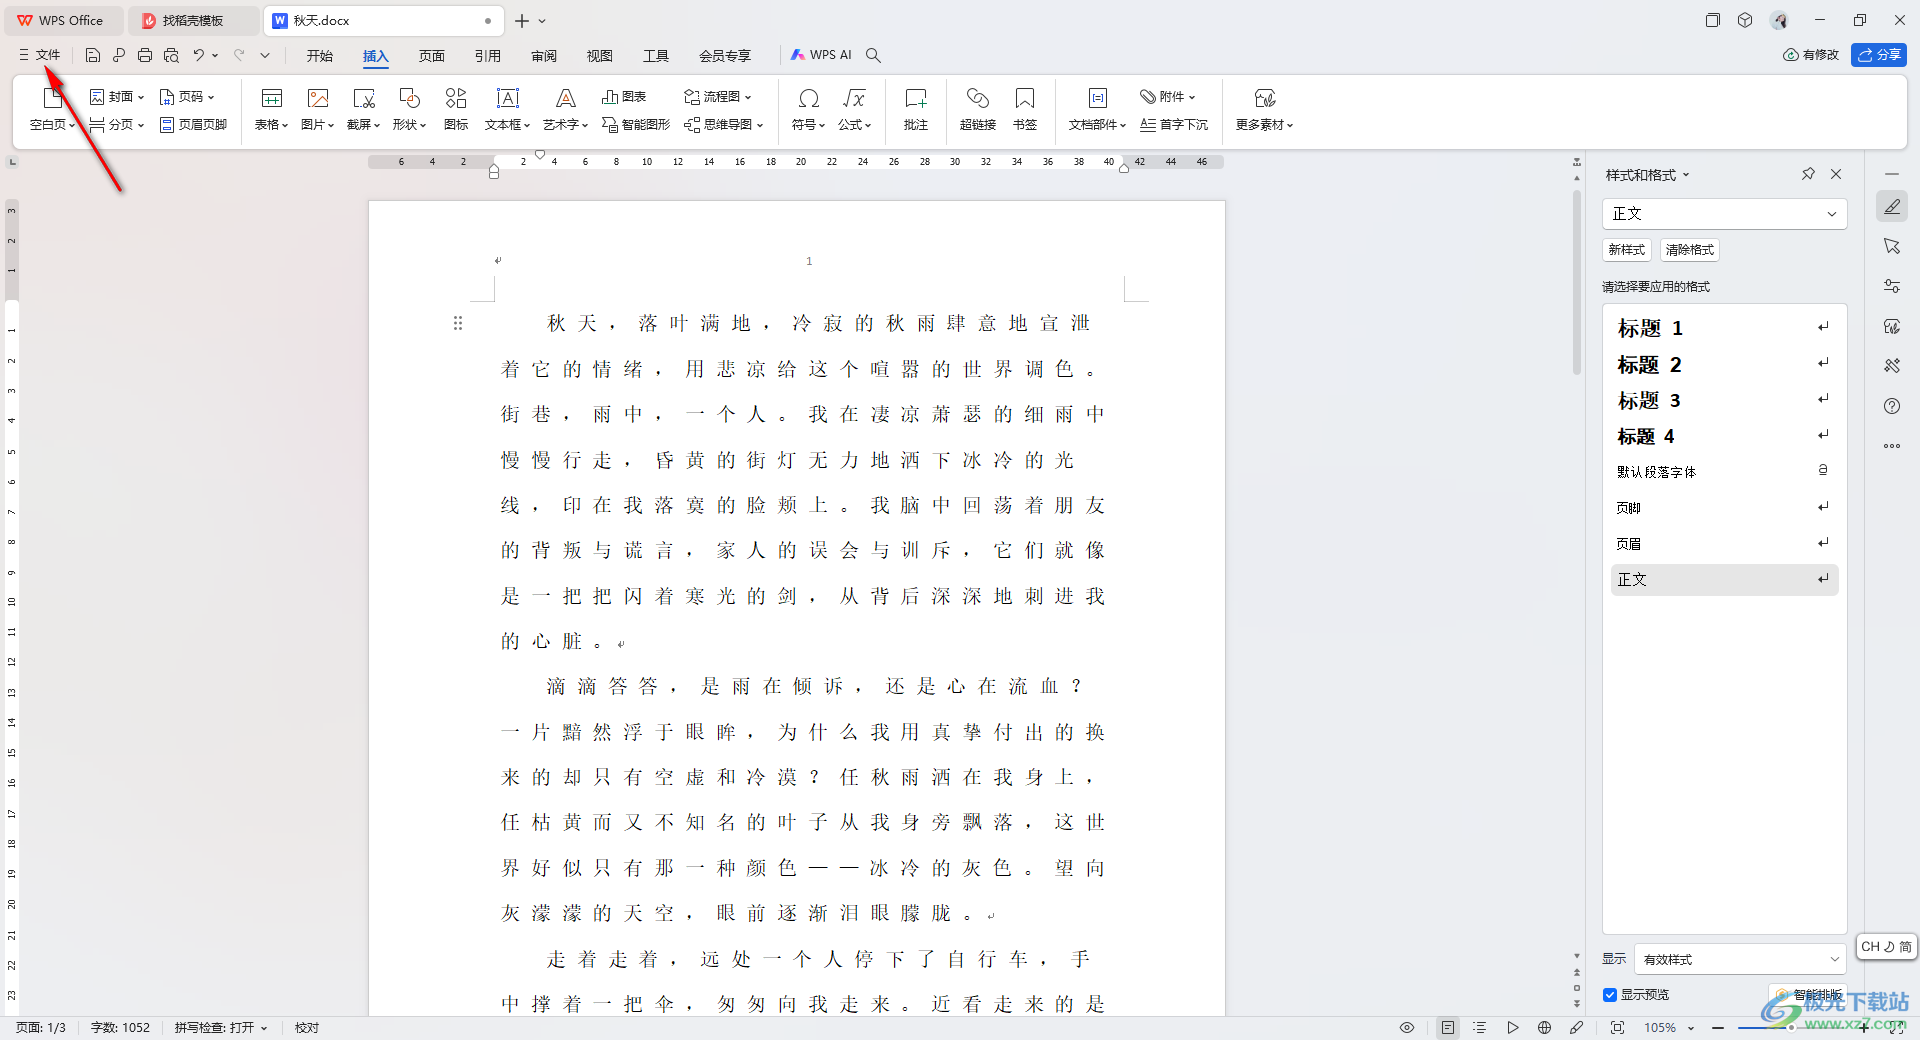Insert WordArt using 艺术字

(x=566, y=98)
